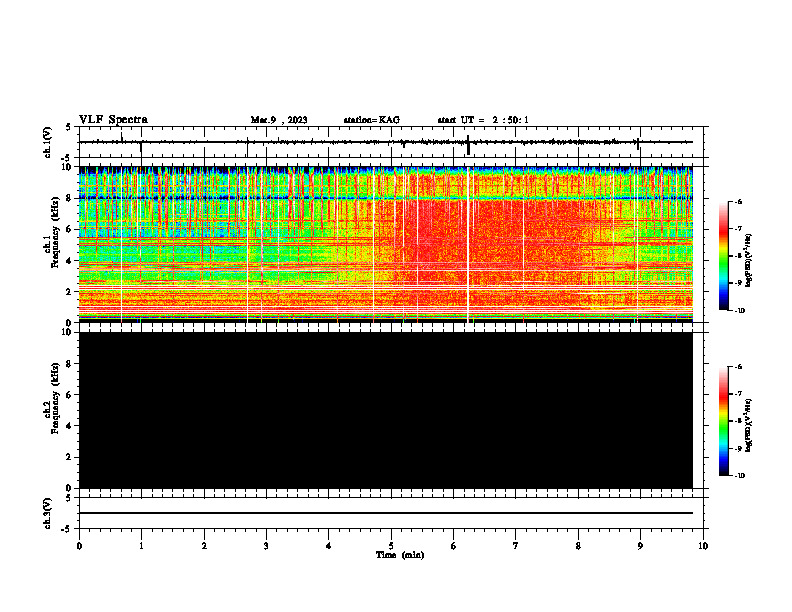This screenshot has width=792, height=612.
Task: Click the "Time (min)" axis label
Action: click(x=400, y=555)
